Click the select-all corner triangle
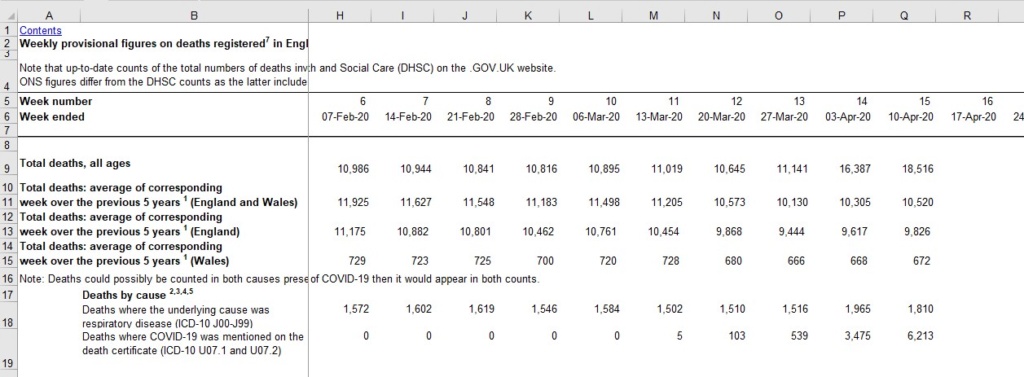The height and width of the screenshot is (377, 1024). tap(8, 16)
